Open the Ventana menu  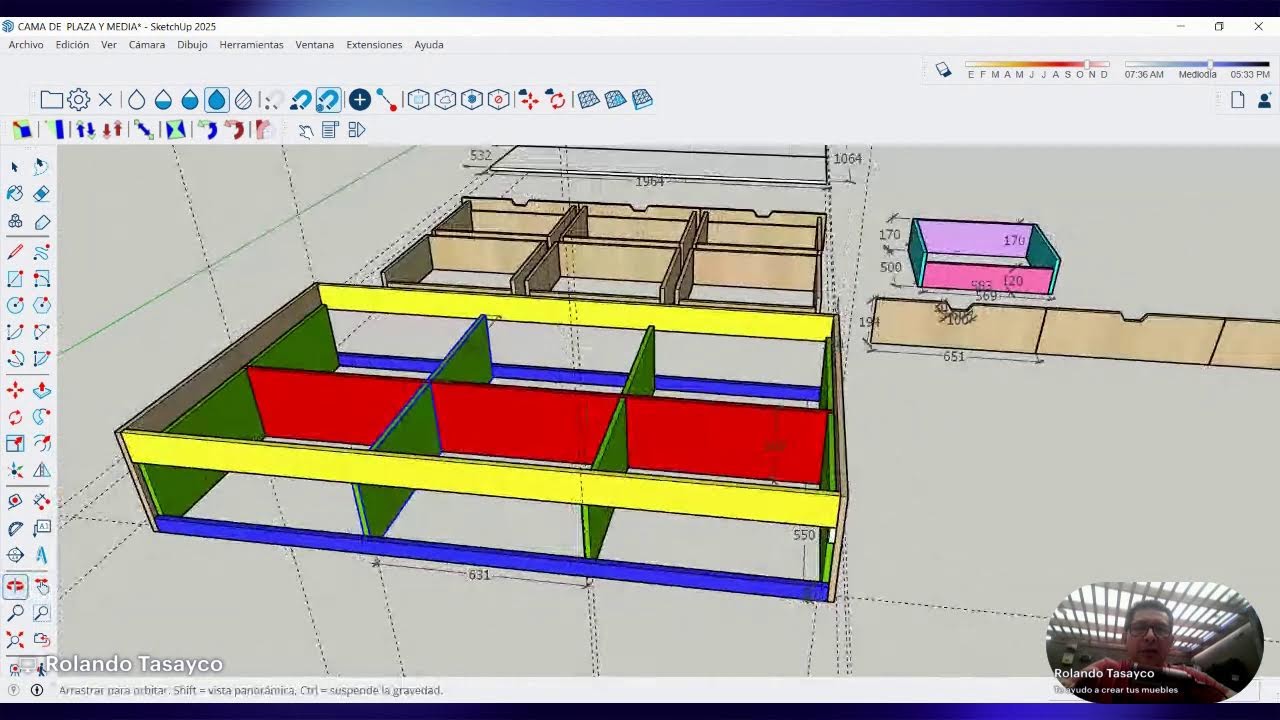(x=315, y=44)
